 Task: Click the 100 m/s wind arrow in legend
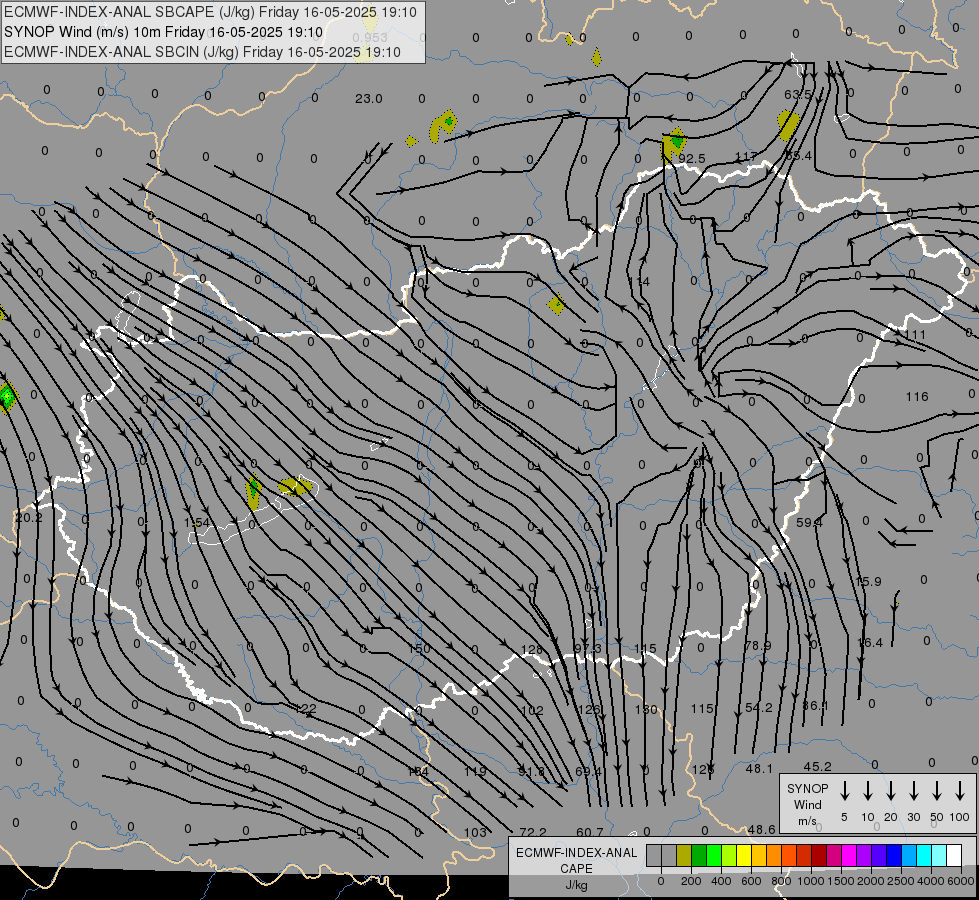(960, 791)
